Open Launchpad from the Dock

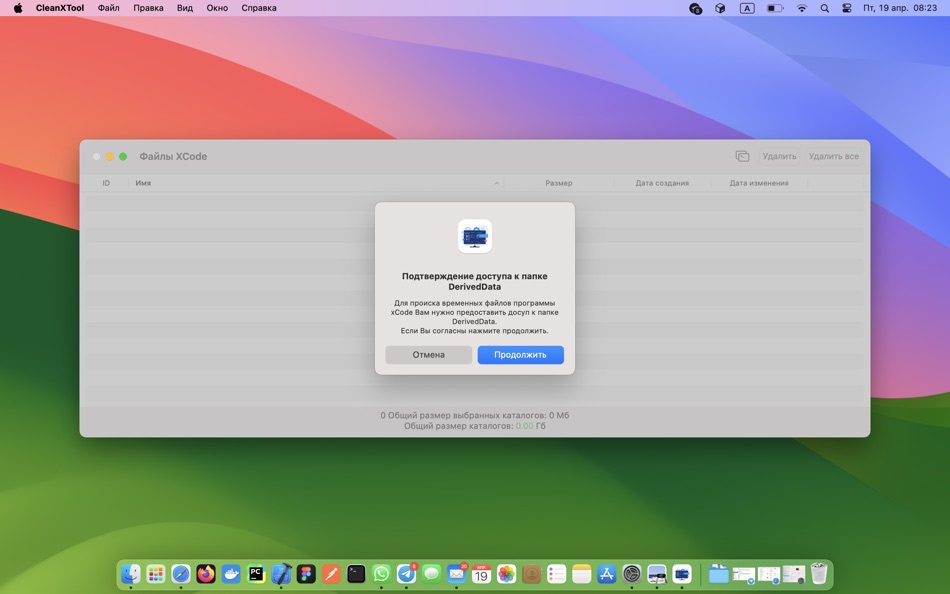point(156,573)
